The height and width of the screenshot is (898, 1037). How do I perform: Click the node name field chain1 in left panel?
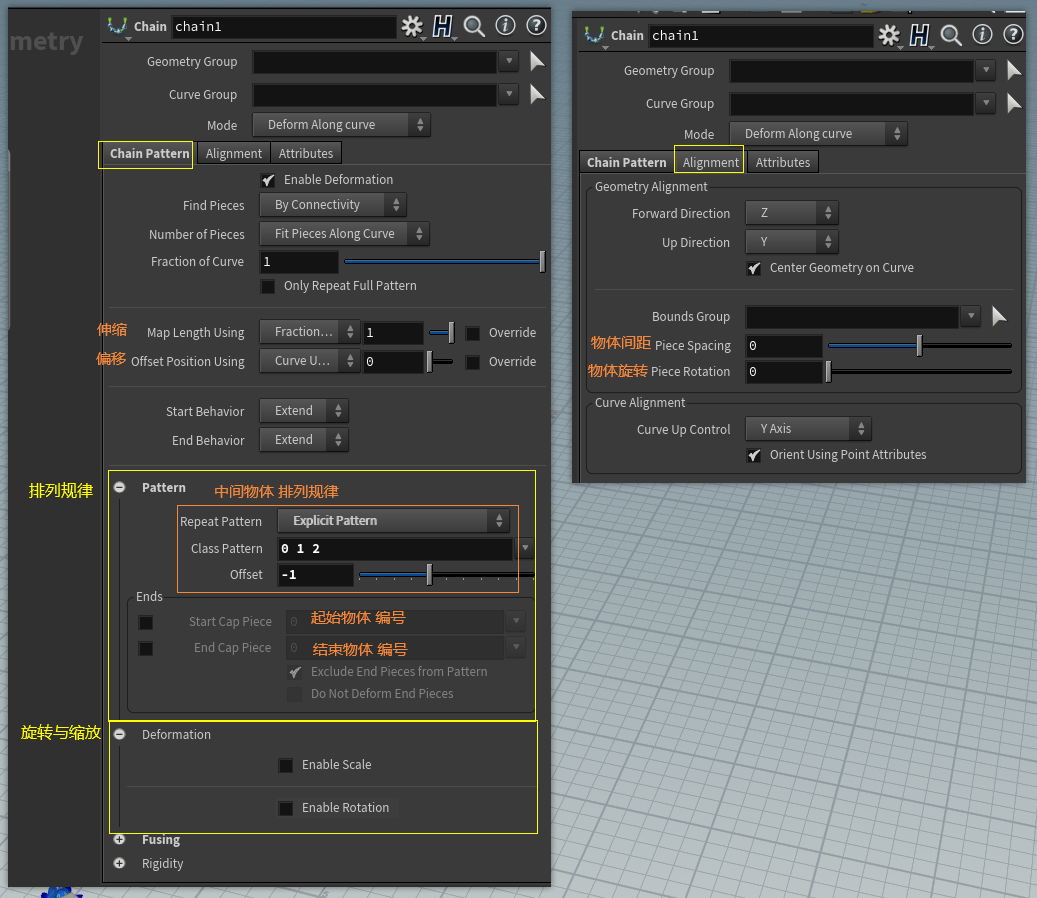284,26
